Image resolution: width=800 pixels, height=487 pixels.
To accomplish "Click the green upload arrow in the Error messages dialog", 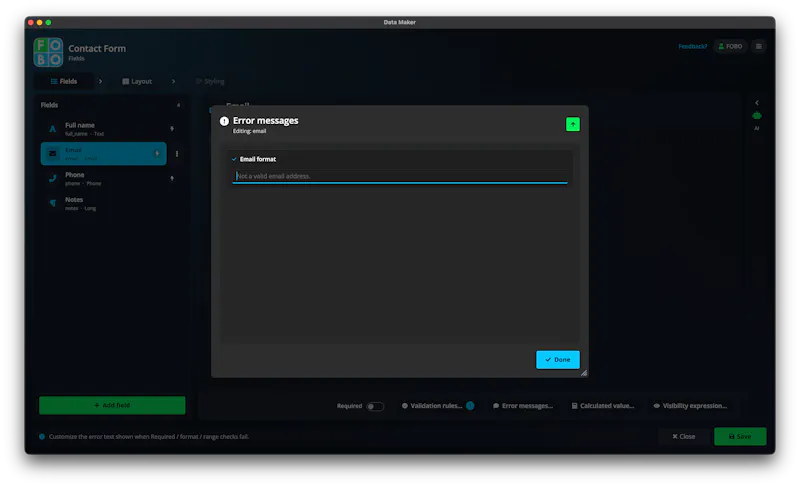I will click(x=572, y=124).
